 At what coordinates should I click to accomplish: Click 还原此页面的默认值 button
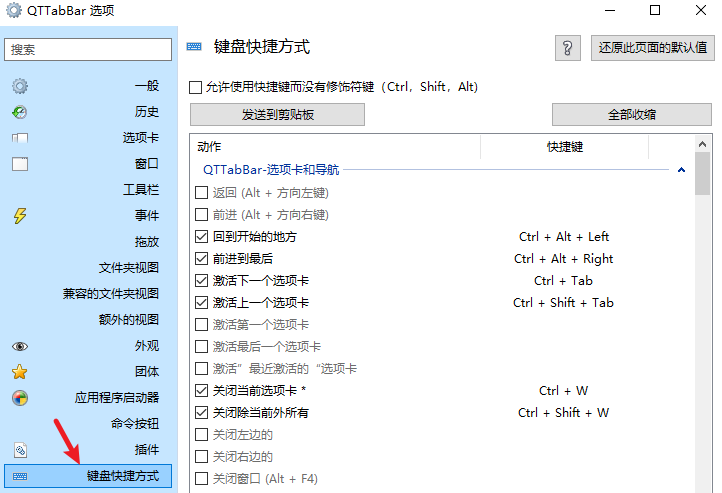coord(652,48)
